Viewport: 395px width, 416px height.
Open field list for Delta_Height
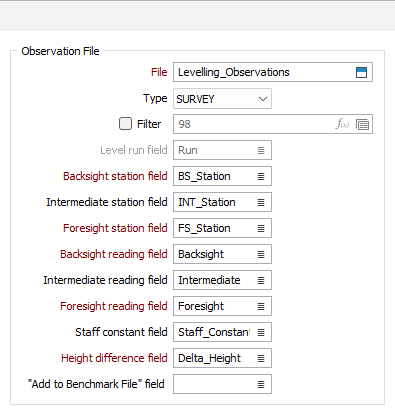tap(261, 358)
